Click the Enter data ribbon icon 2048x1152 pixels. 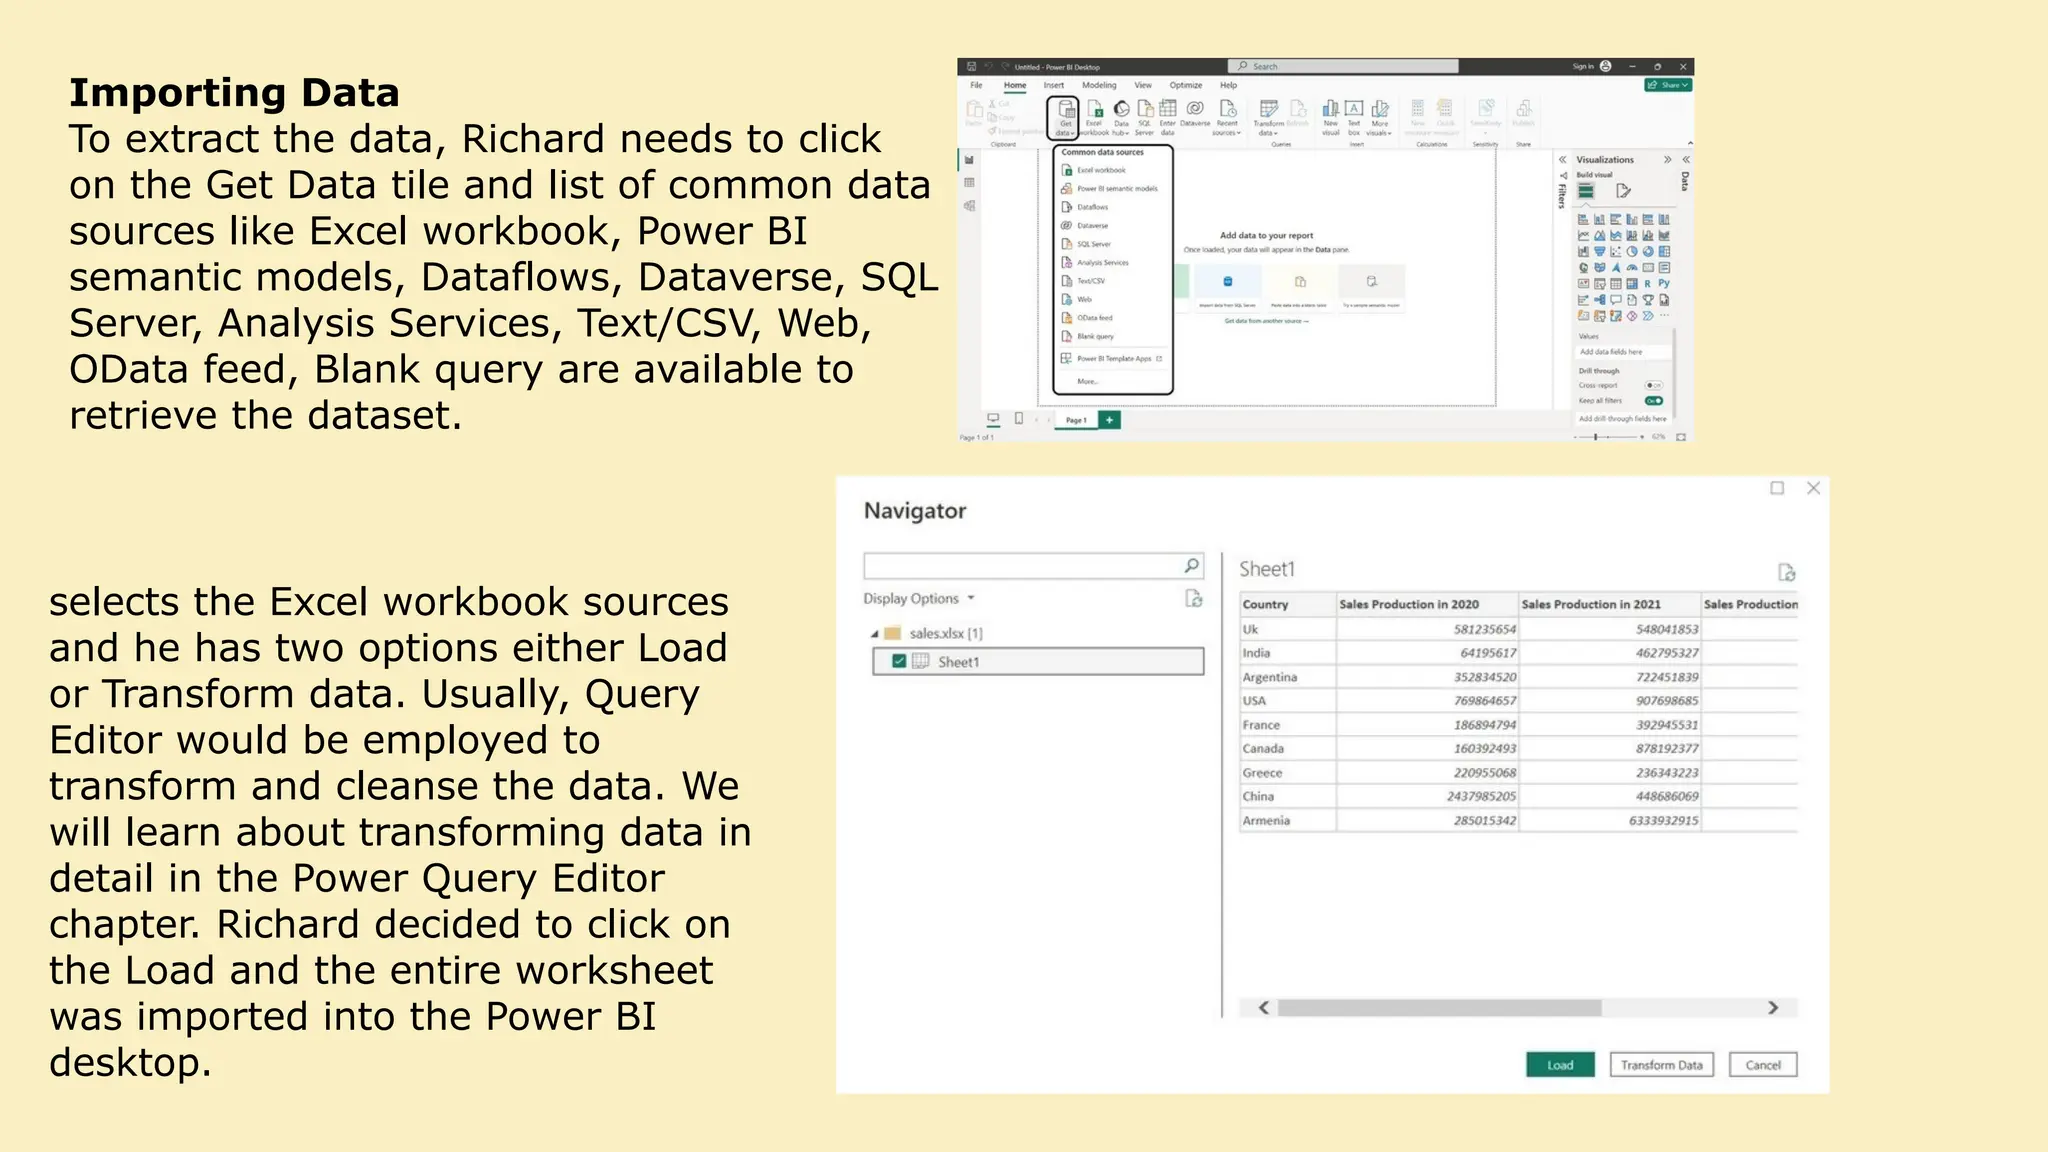(1167, 117)
